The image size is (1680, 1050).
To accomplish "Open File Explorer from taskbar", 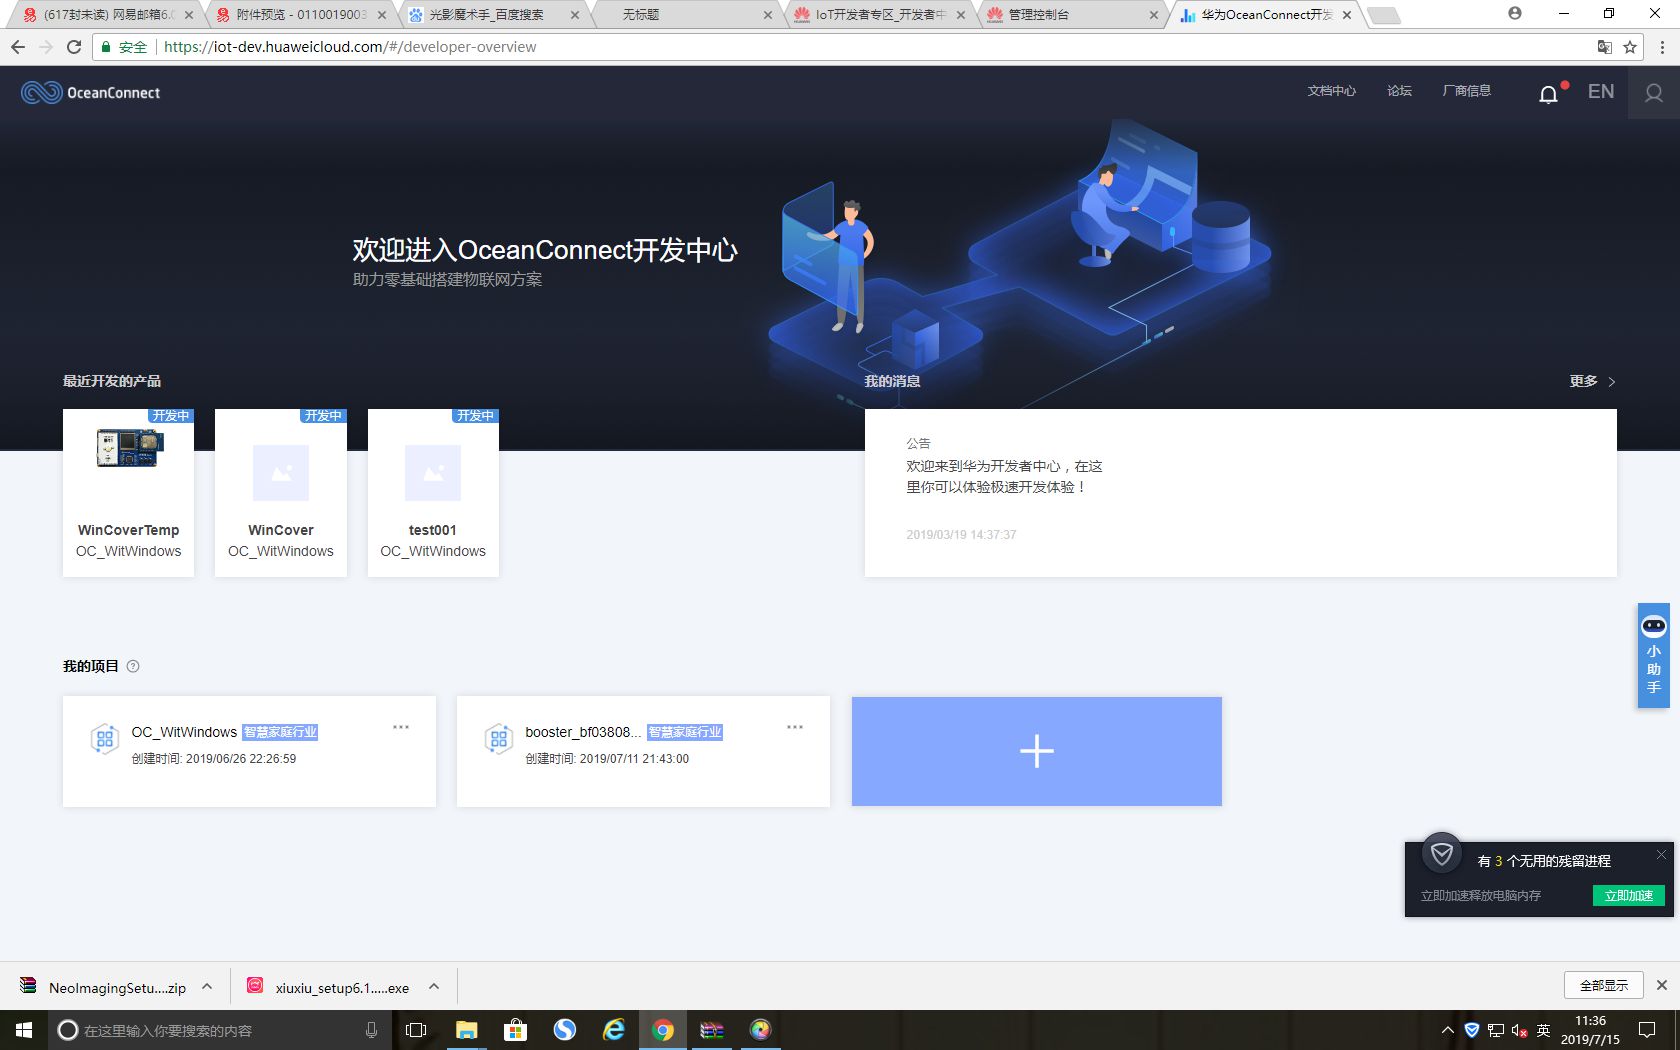I will [x=466, y=1030].
